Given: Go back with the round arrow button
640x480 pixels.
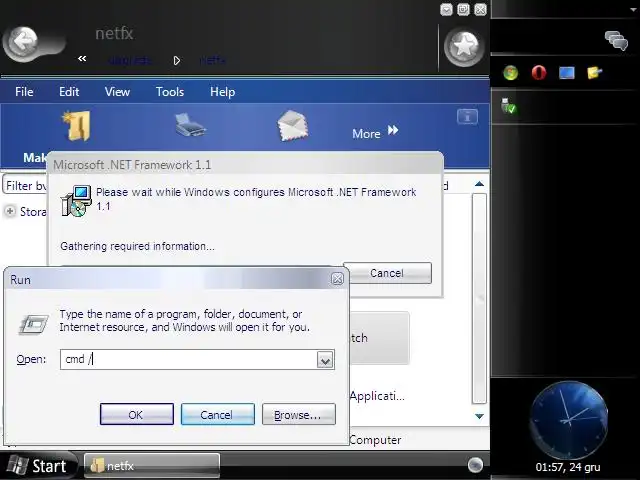Looking at the screenshot, I should pos(22,42).
